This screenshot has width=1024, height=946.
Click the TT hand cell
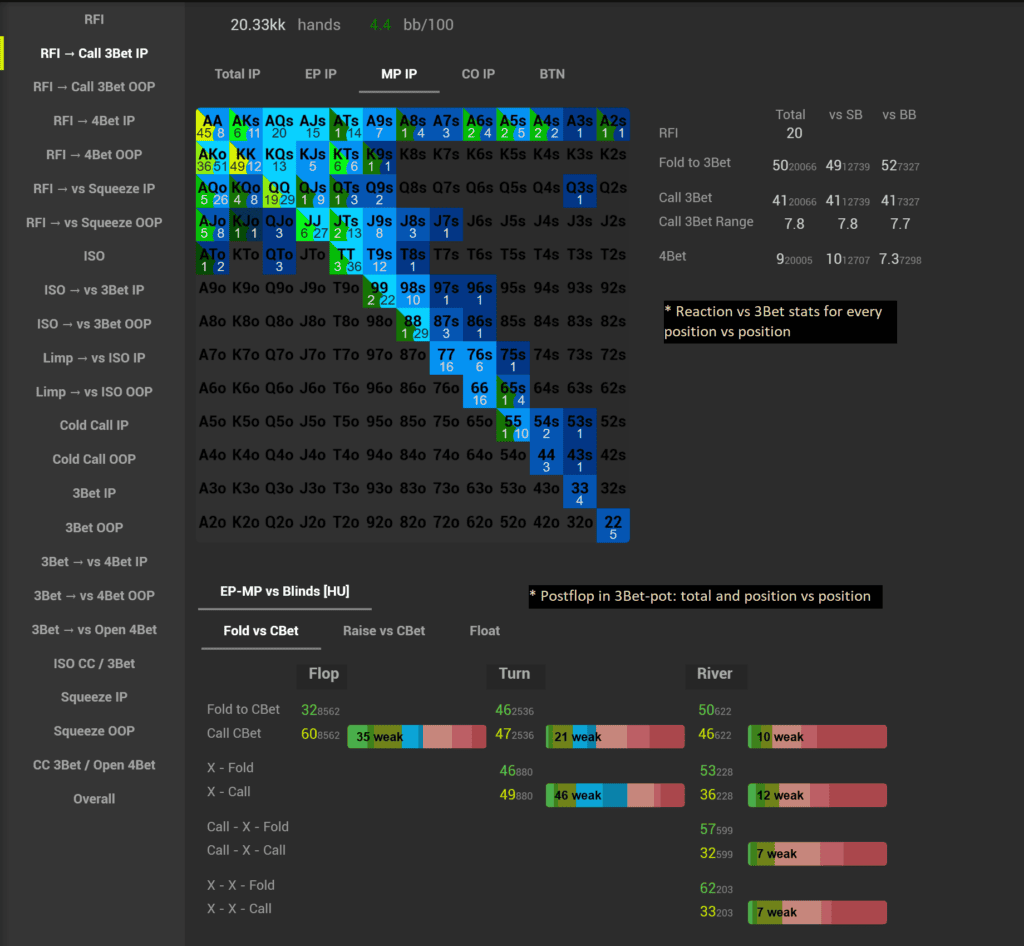point(346,258)
